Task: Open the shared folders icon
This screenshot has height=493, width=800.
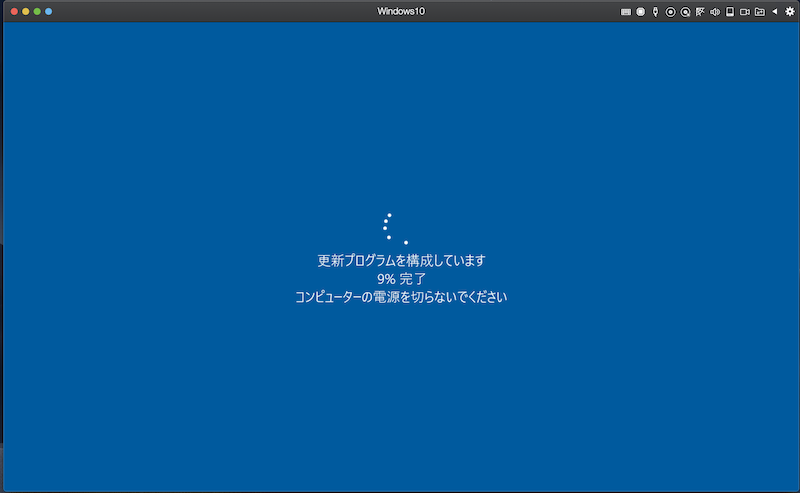Action: [760, 11]
